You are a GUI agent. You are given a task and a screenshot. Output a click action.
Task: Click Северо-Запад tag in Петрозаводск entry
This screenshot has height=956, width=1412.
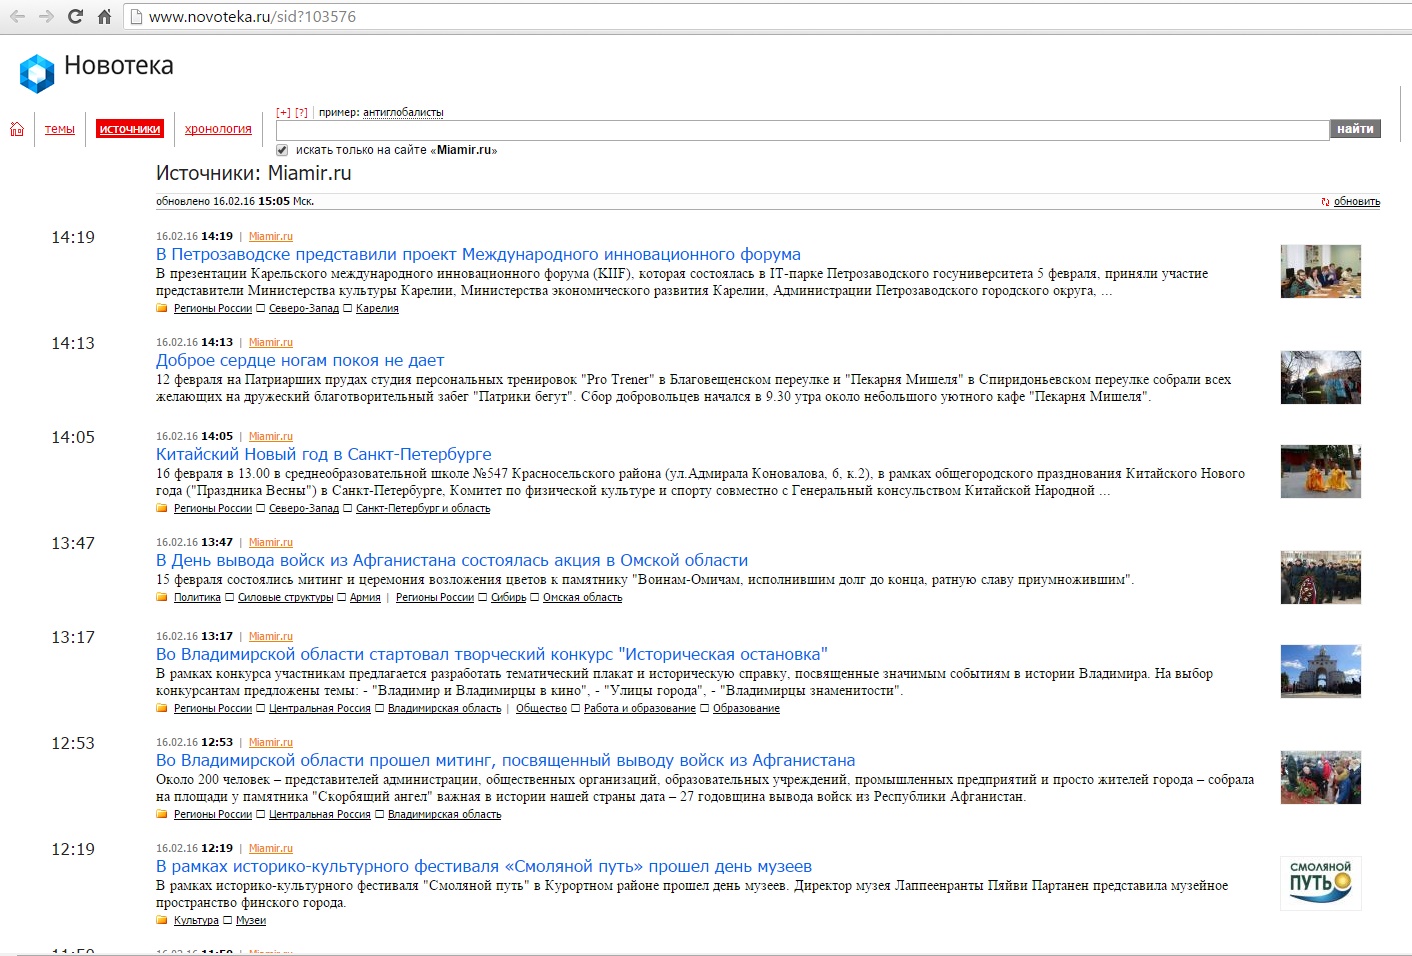tap(304, 308)
